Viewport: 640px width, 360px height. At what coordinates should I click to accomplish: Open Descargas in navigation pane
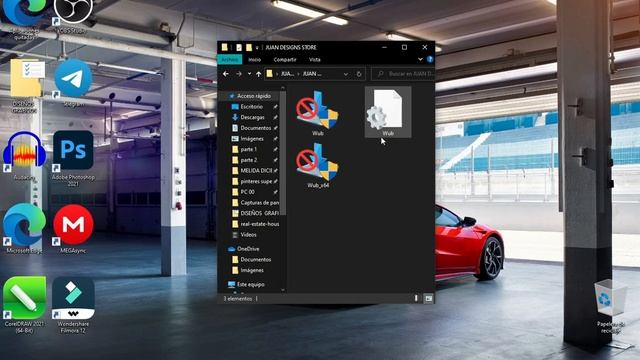(x=252, y=117)
